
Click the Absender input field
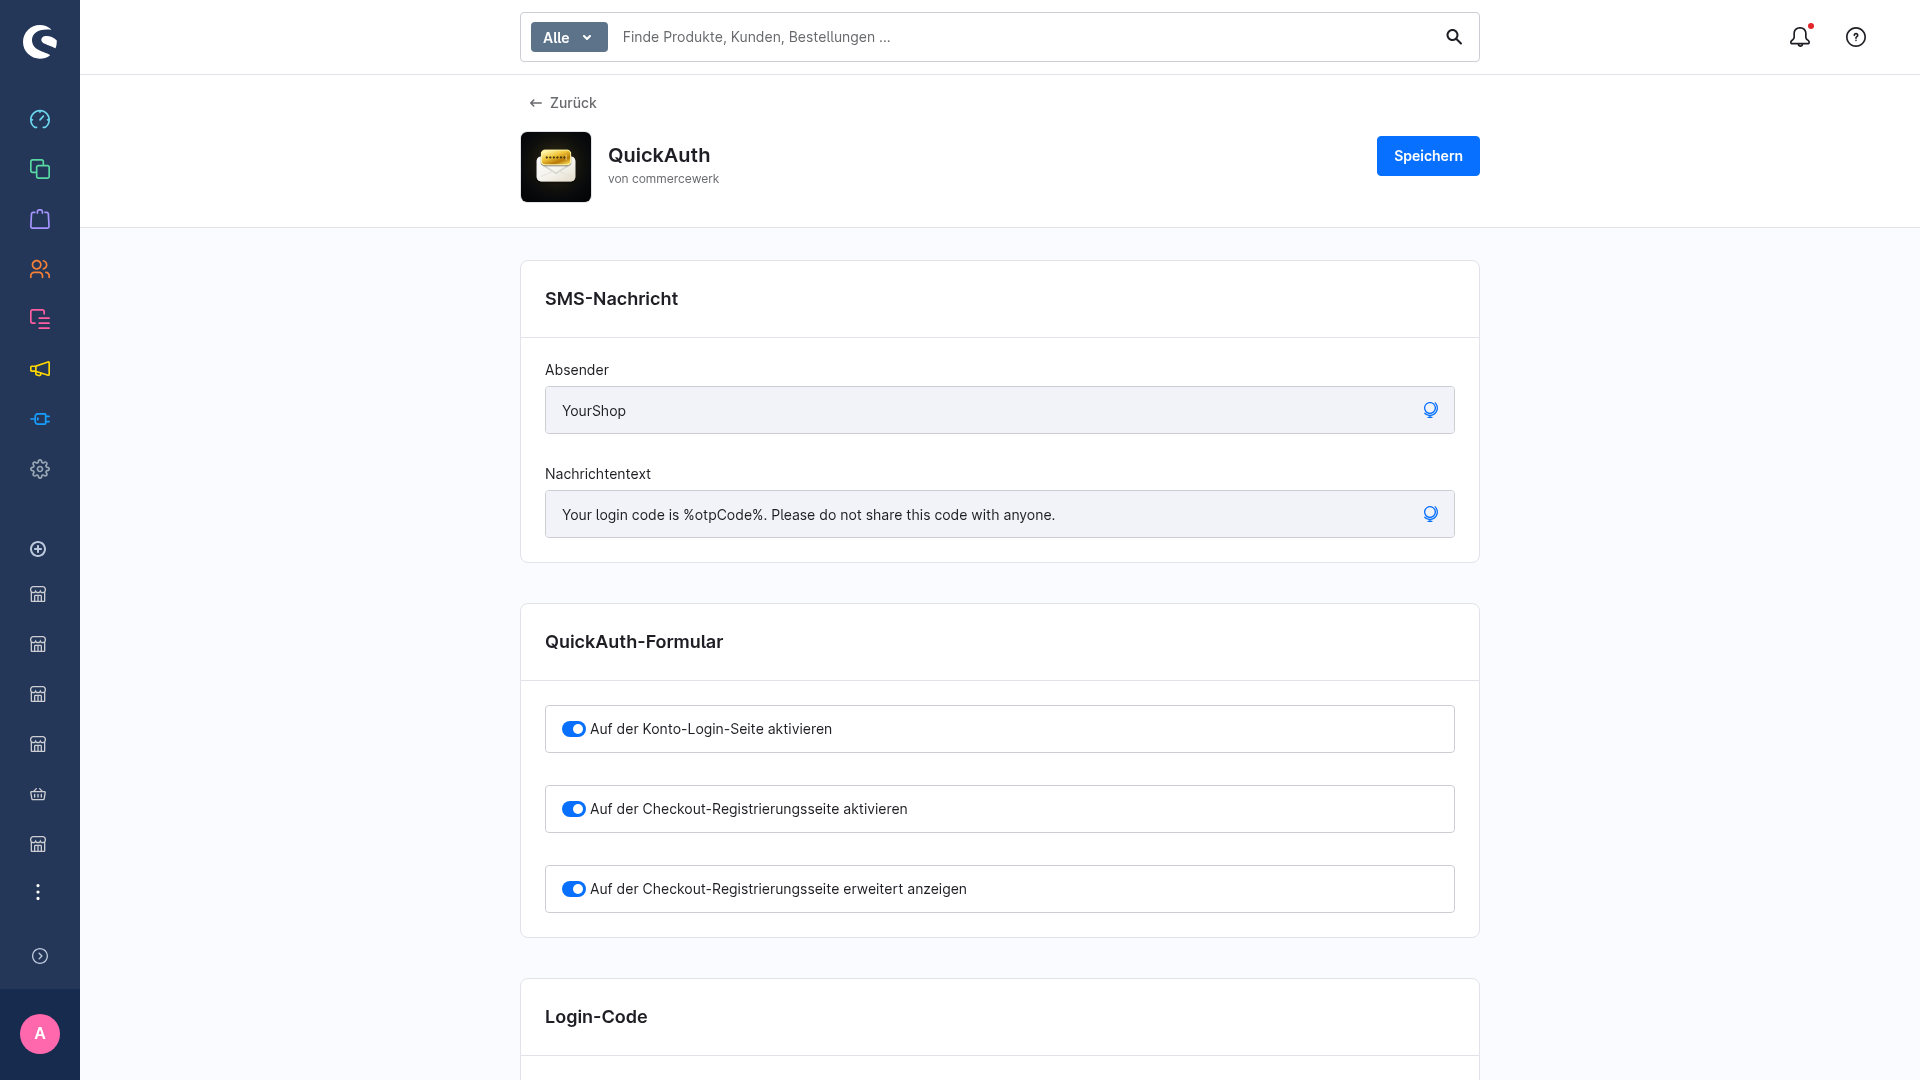point(1000,410)
